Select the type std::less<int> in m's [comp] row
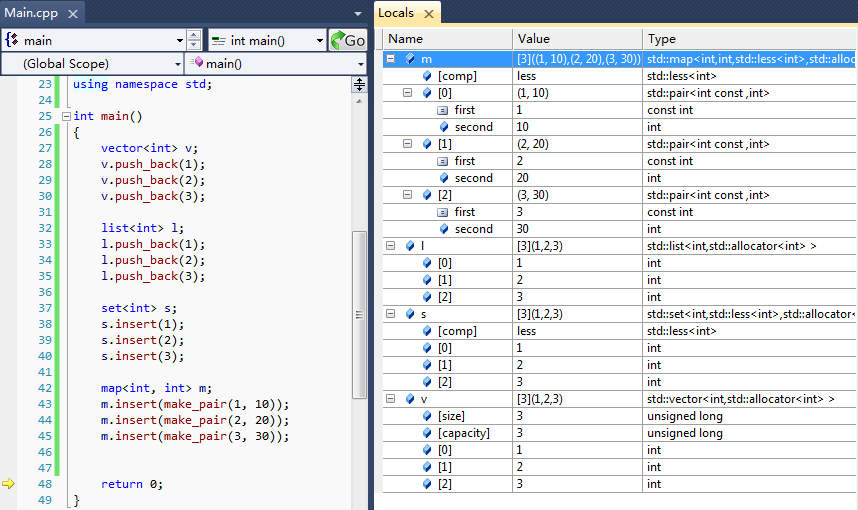Viewport: 858px width, 510px height. (x=681, y=76)
